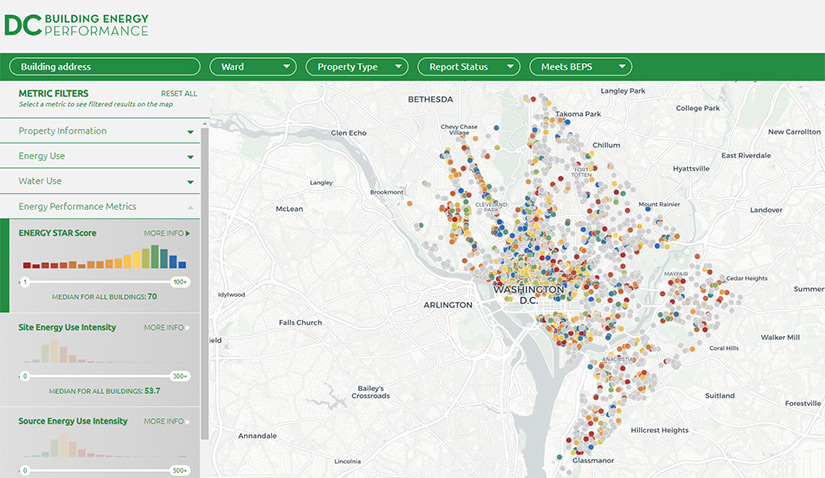The image size is (825, 478).
Task: Expand the Property Information section
Action: [x=105, y=131]
